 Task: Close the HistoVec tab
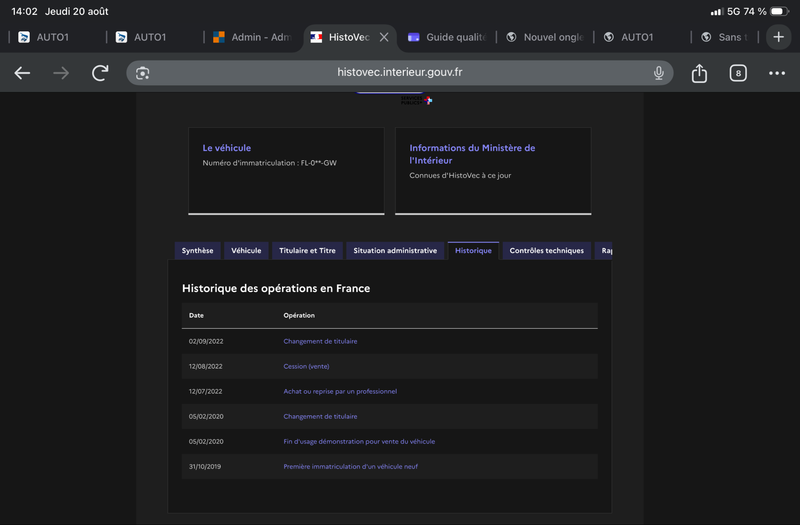[x=384, y=37]
